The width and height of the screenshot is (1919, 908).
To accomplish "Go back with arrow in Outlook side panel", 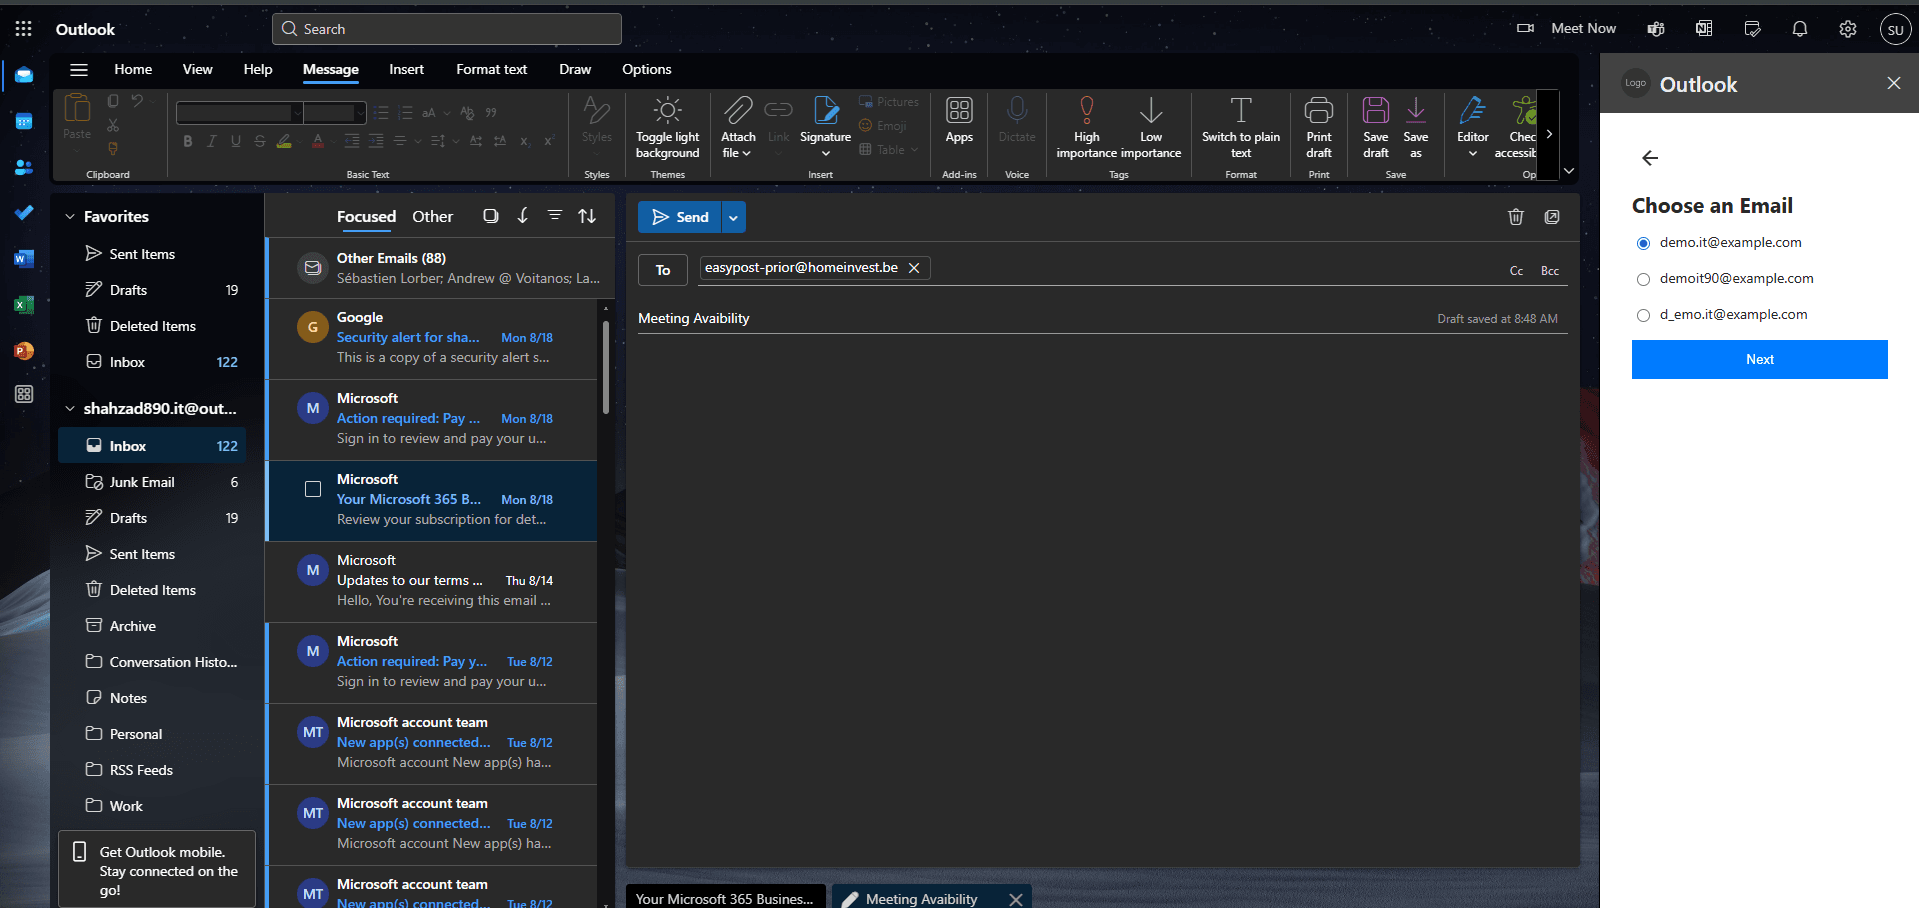I will pos(1650,158).
